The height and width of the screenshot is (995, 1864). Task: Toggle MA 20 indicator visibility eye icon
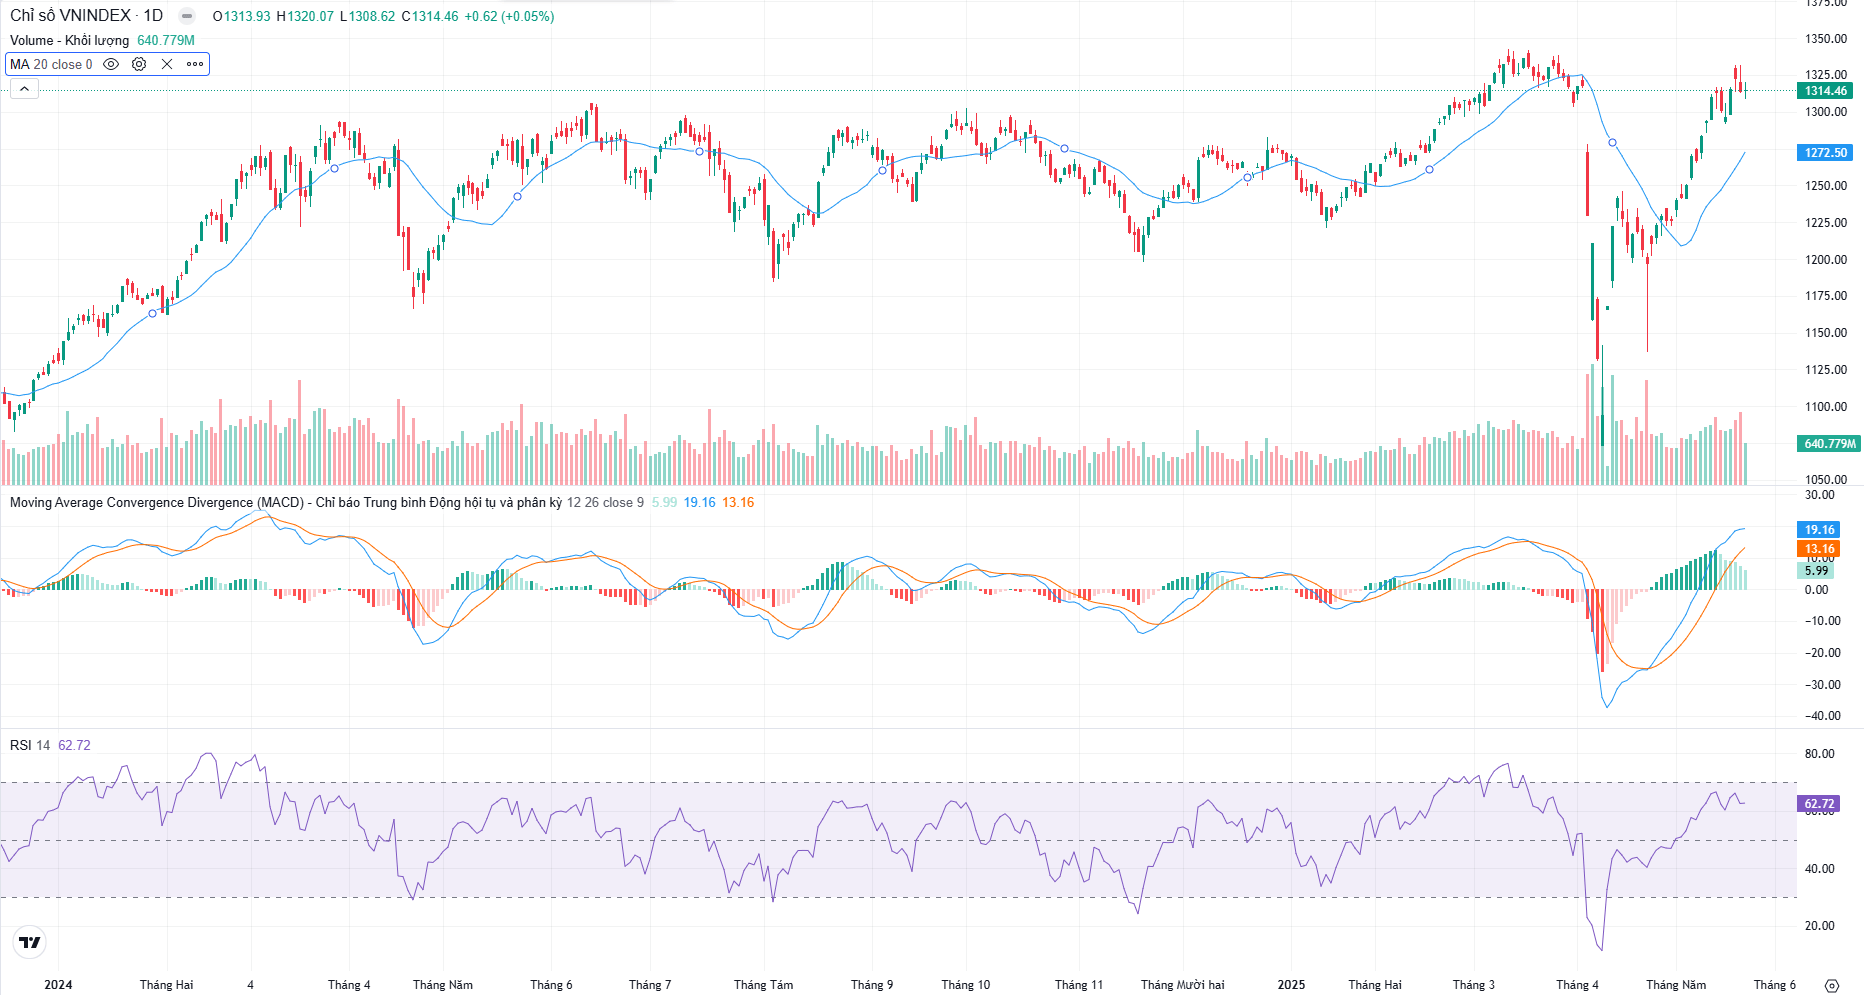[x=111, y=64]
